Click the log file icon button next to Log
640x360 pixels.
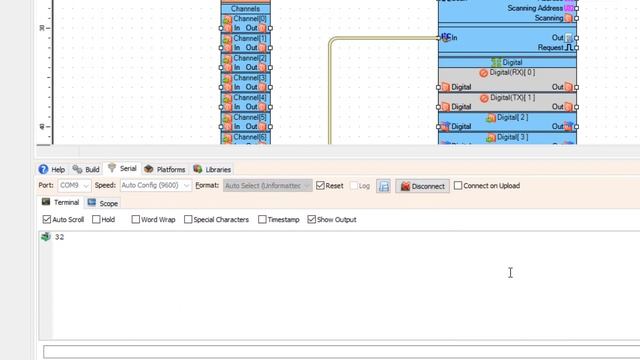tap(383, 186)
